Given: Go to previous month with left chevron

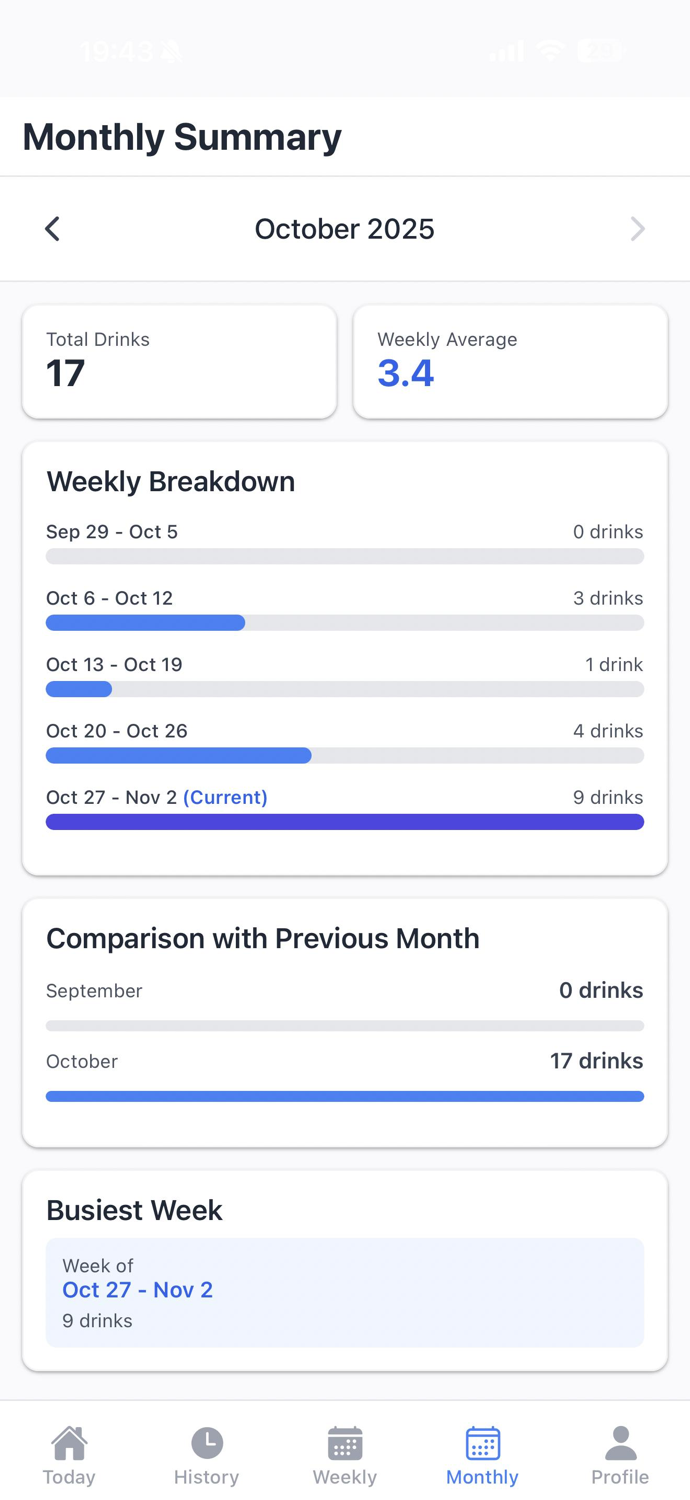Looking at the screenshot, I should [x=51, y=228].
